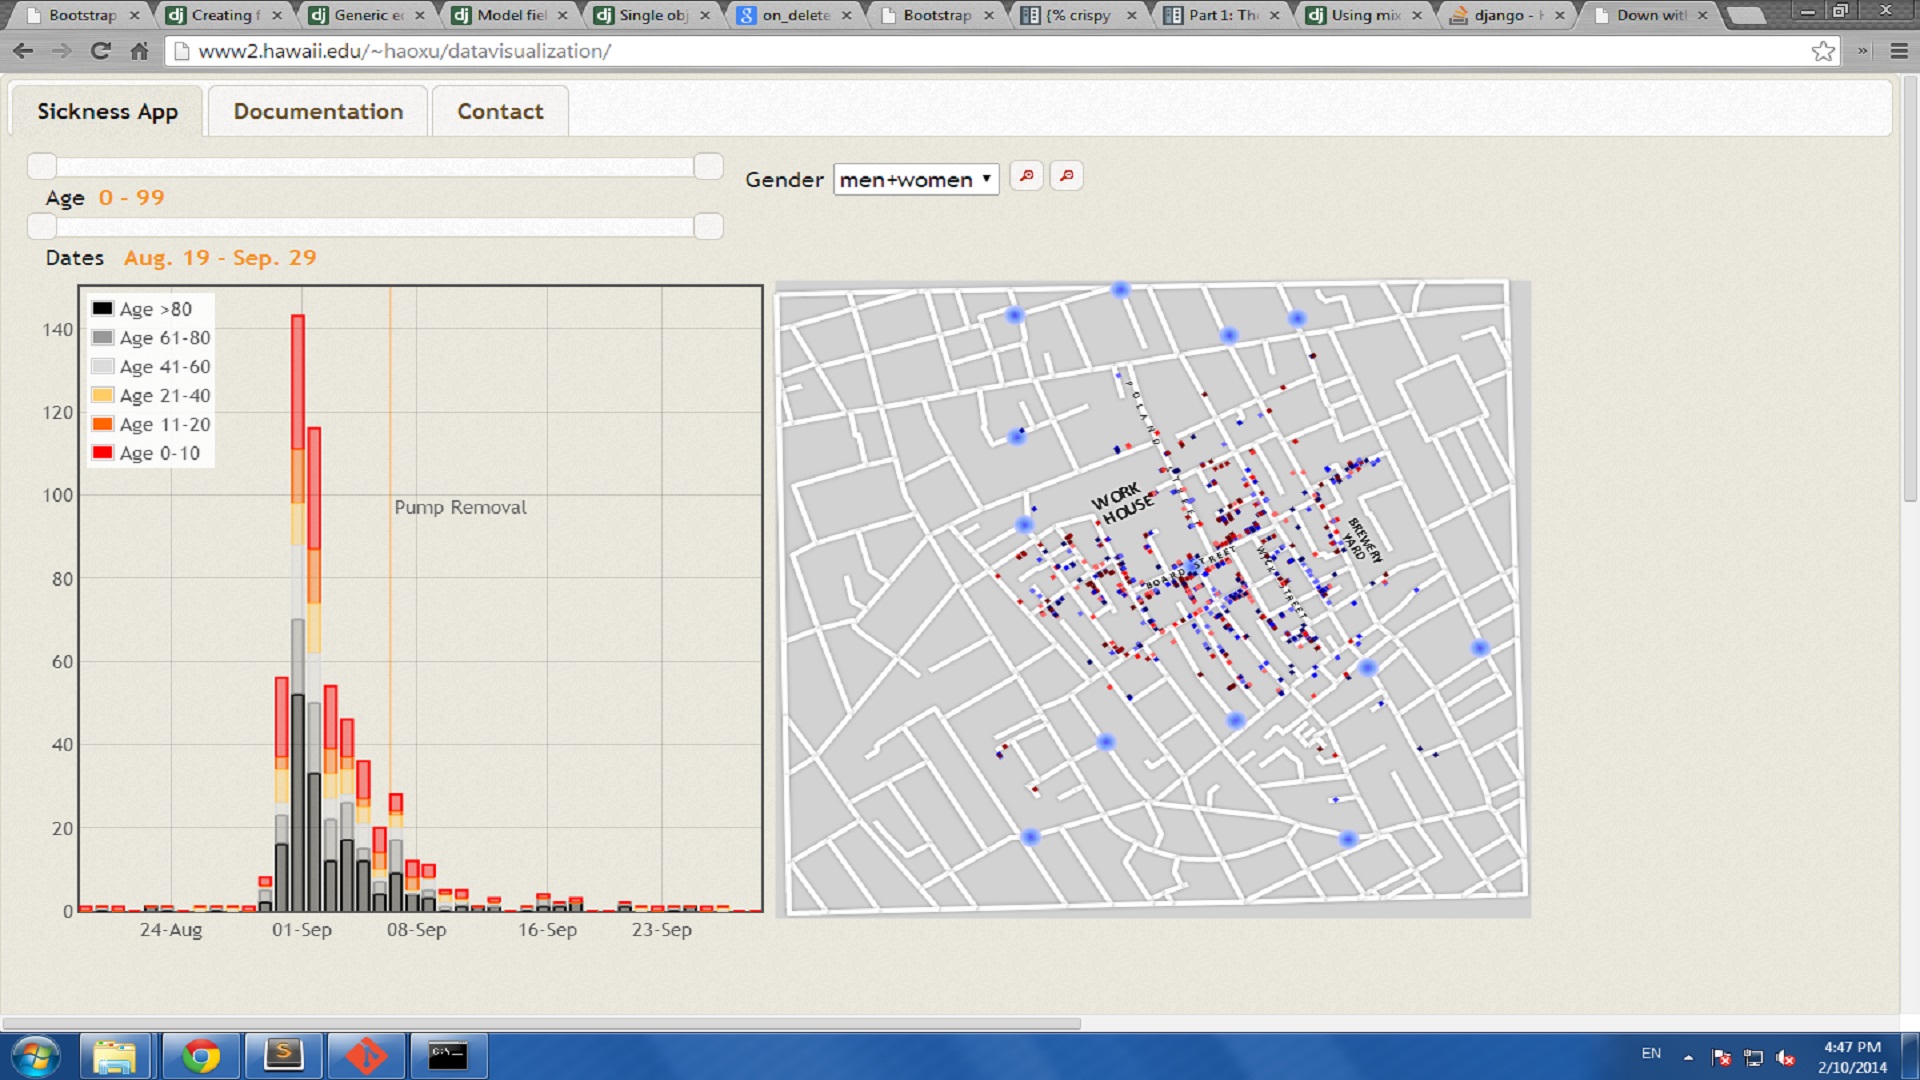Open the command prompt taskbar icon
Viewport: 1920px width, 1080px height.
[448, 1056]
